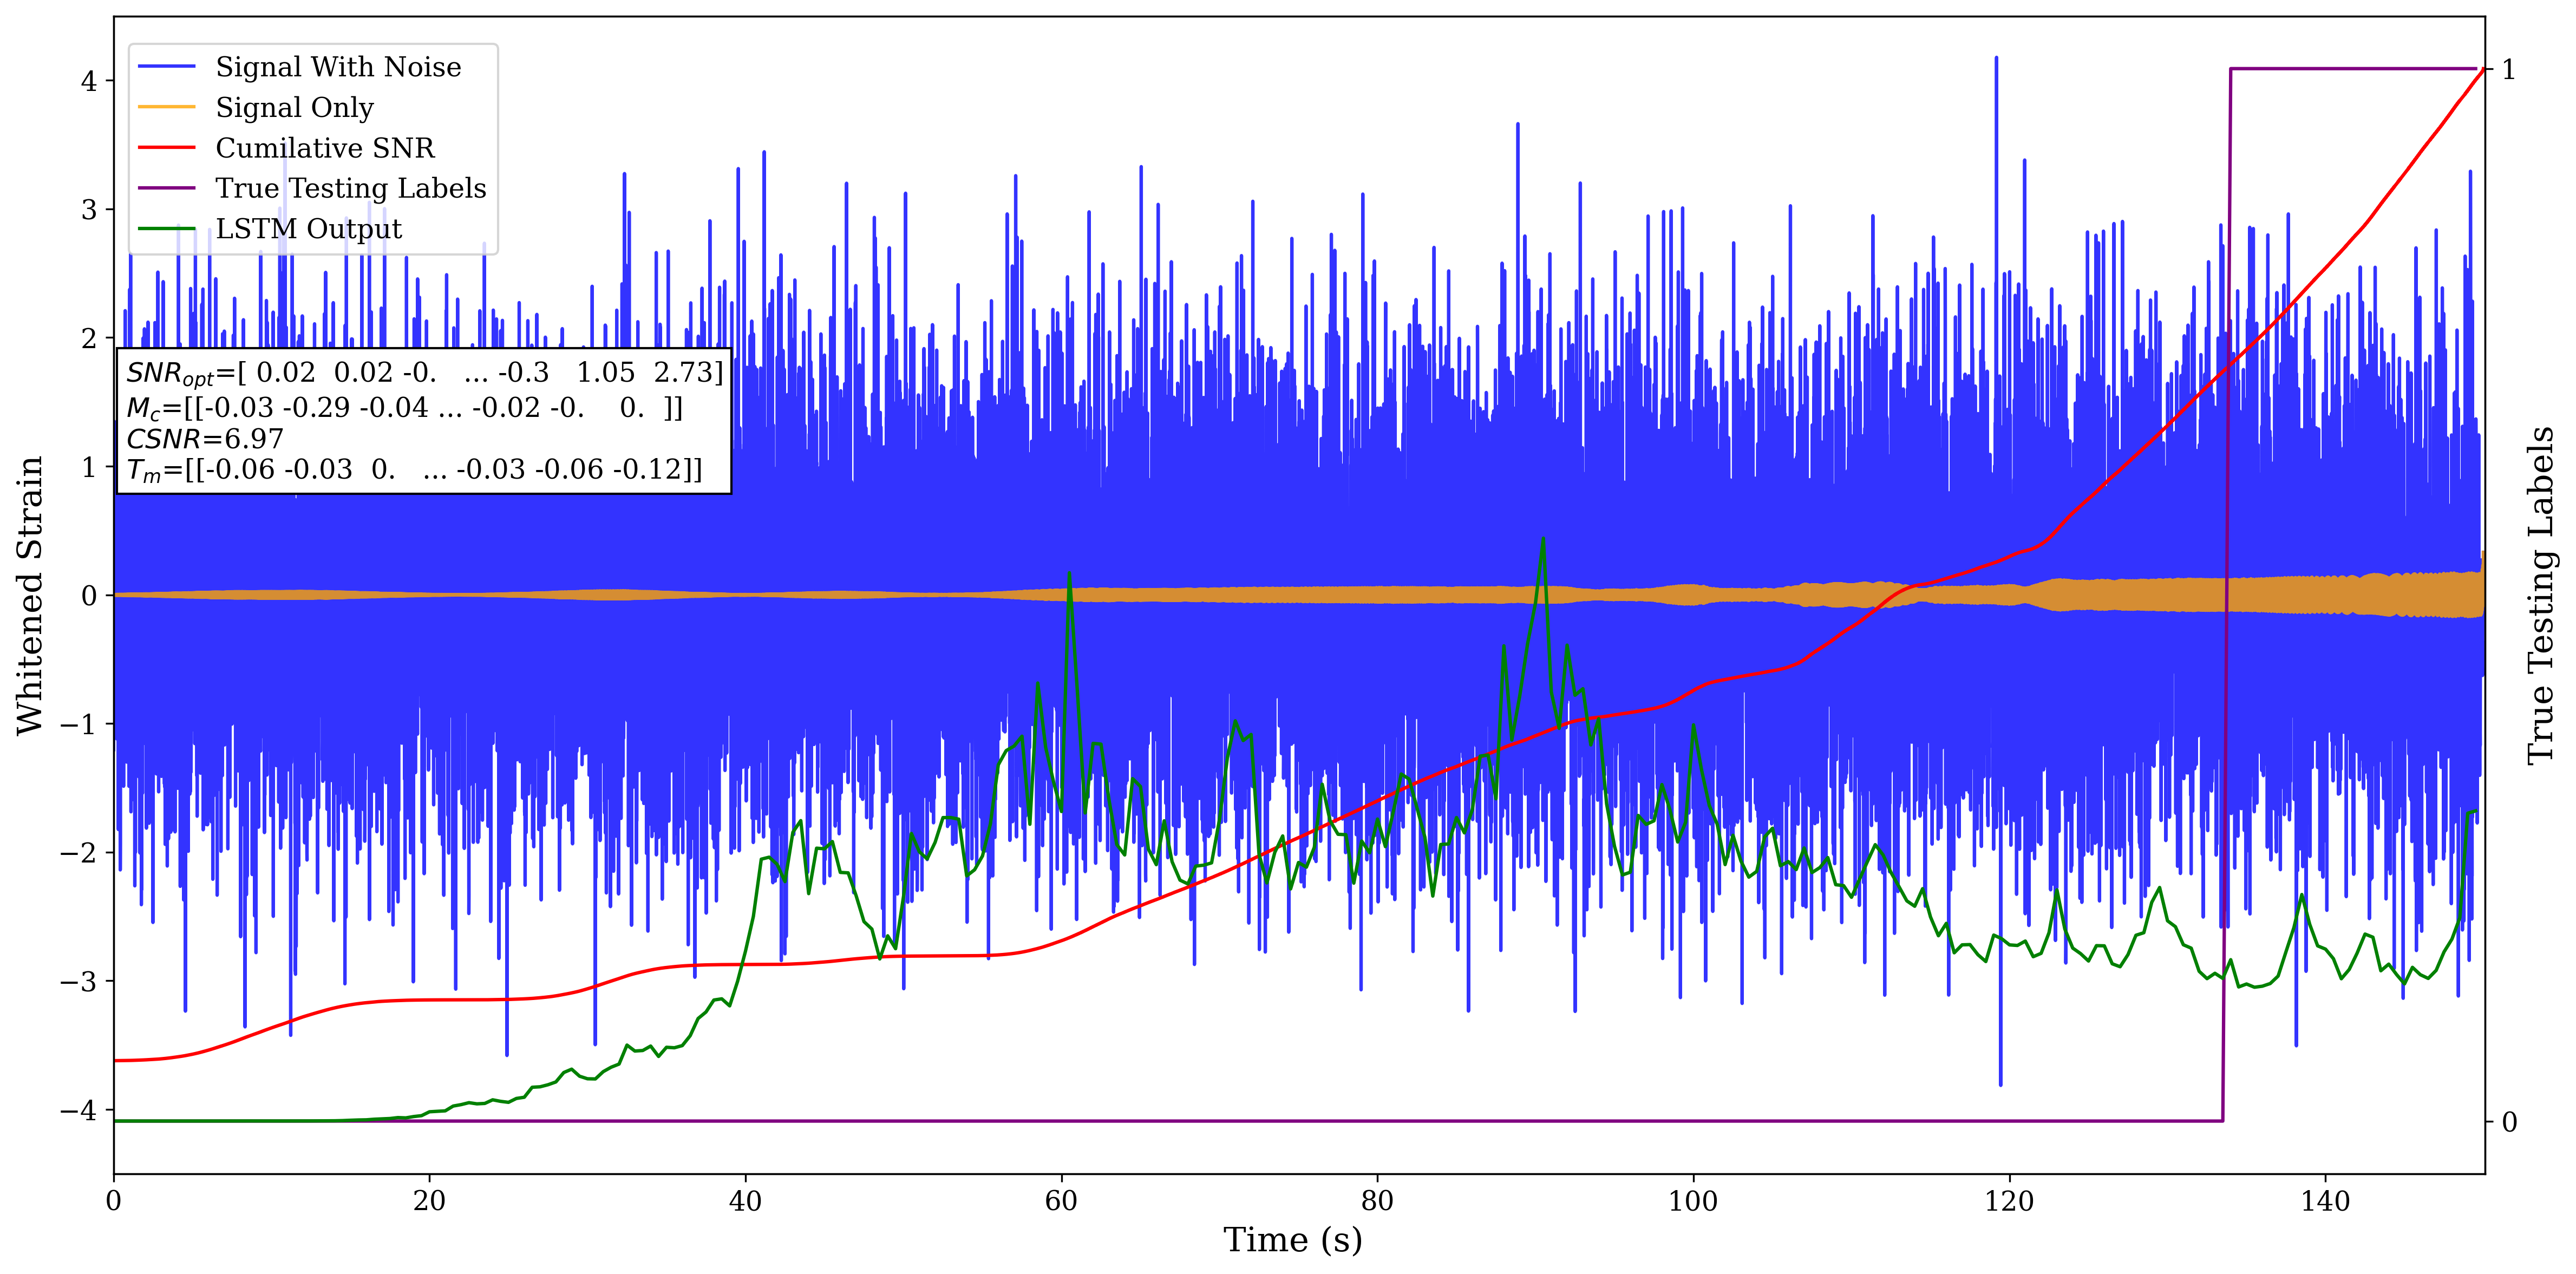Click the green LSTM Output legend line
Viewport: 2576px width, 1274px height.
(166, 229)
